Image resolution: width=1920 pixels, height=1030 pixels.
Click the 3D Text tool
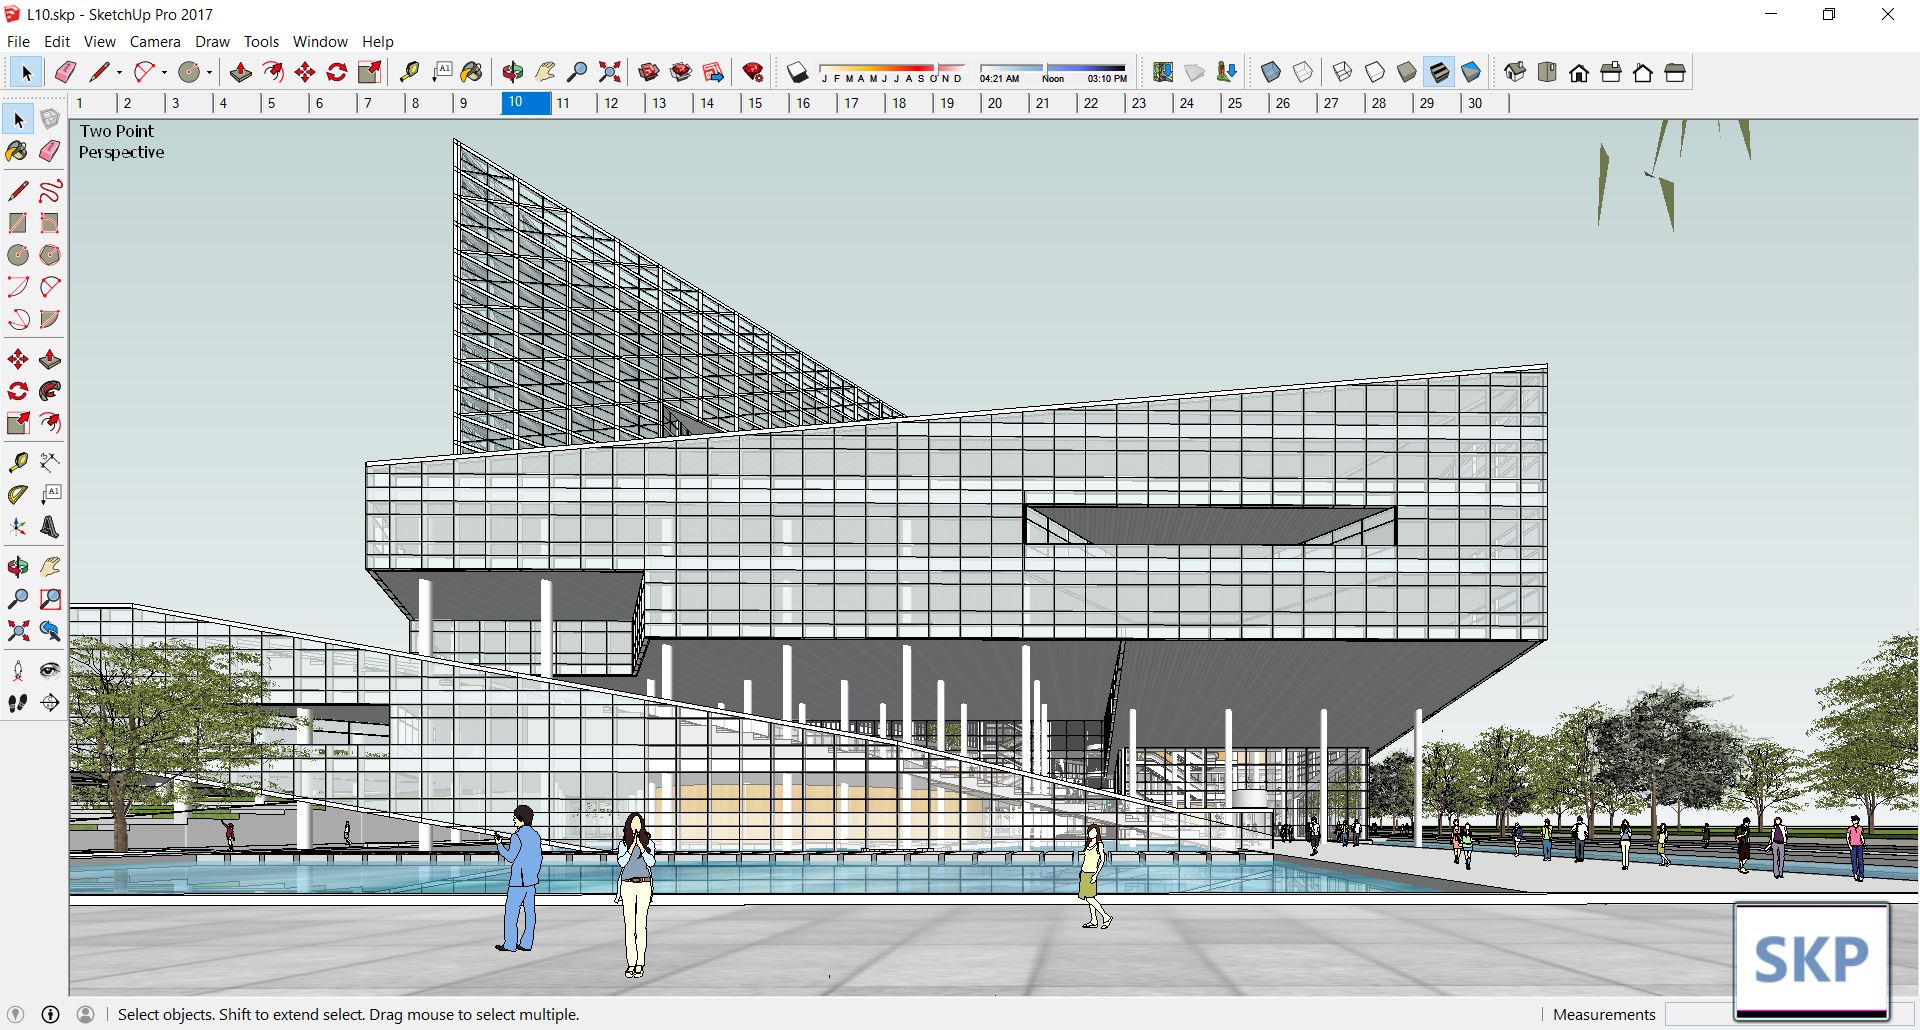(50, 527)
